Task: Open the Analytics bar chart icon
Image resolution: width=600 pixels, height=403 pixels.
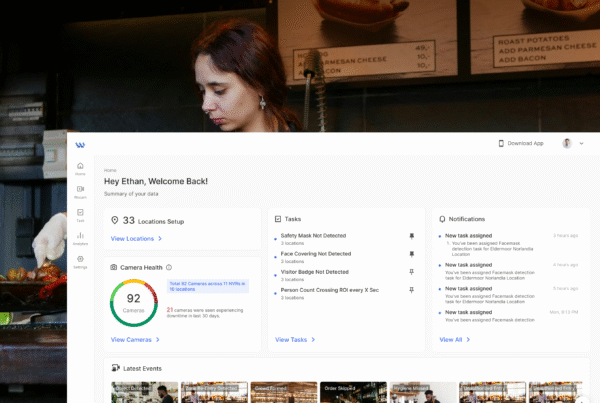Action: coord(80,236)
